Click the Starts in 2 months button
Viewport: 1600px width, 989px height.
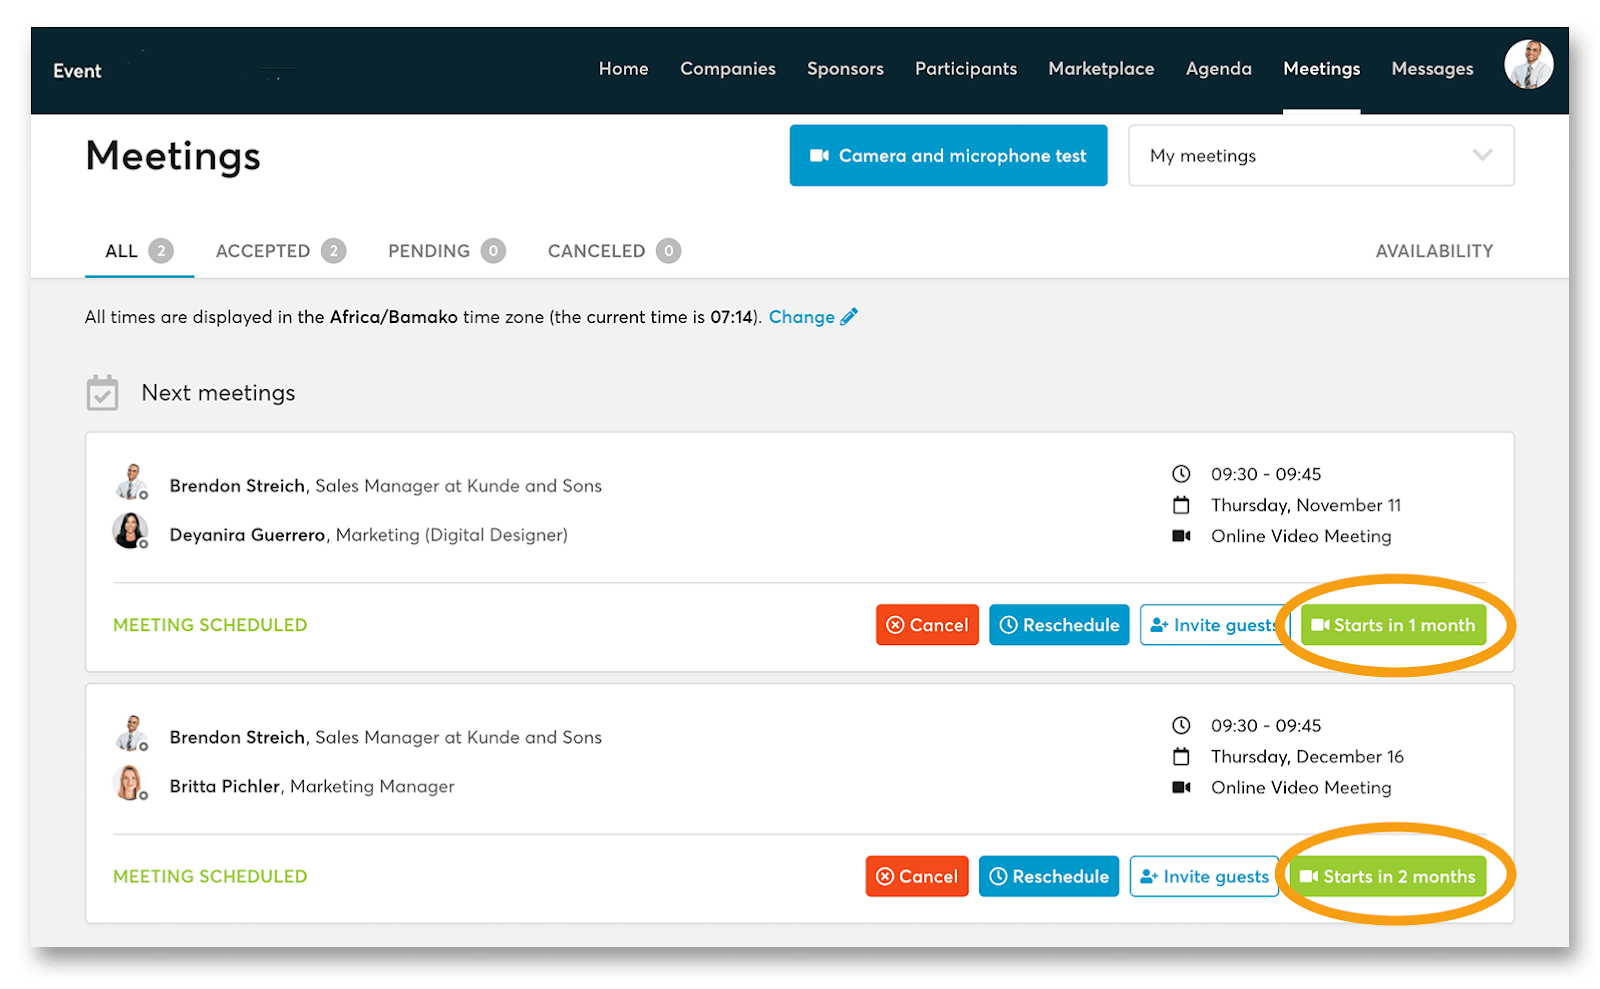pyautogui.click(x=1388, y=876)
